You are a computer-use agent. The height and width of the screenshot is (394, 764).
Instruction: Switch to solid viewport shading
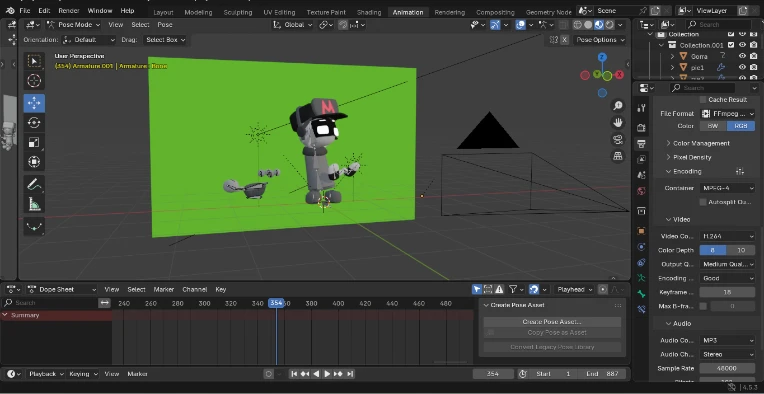coord(588,25)
